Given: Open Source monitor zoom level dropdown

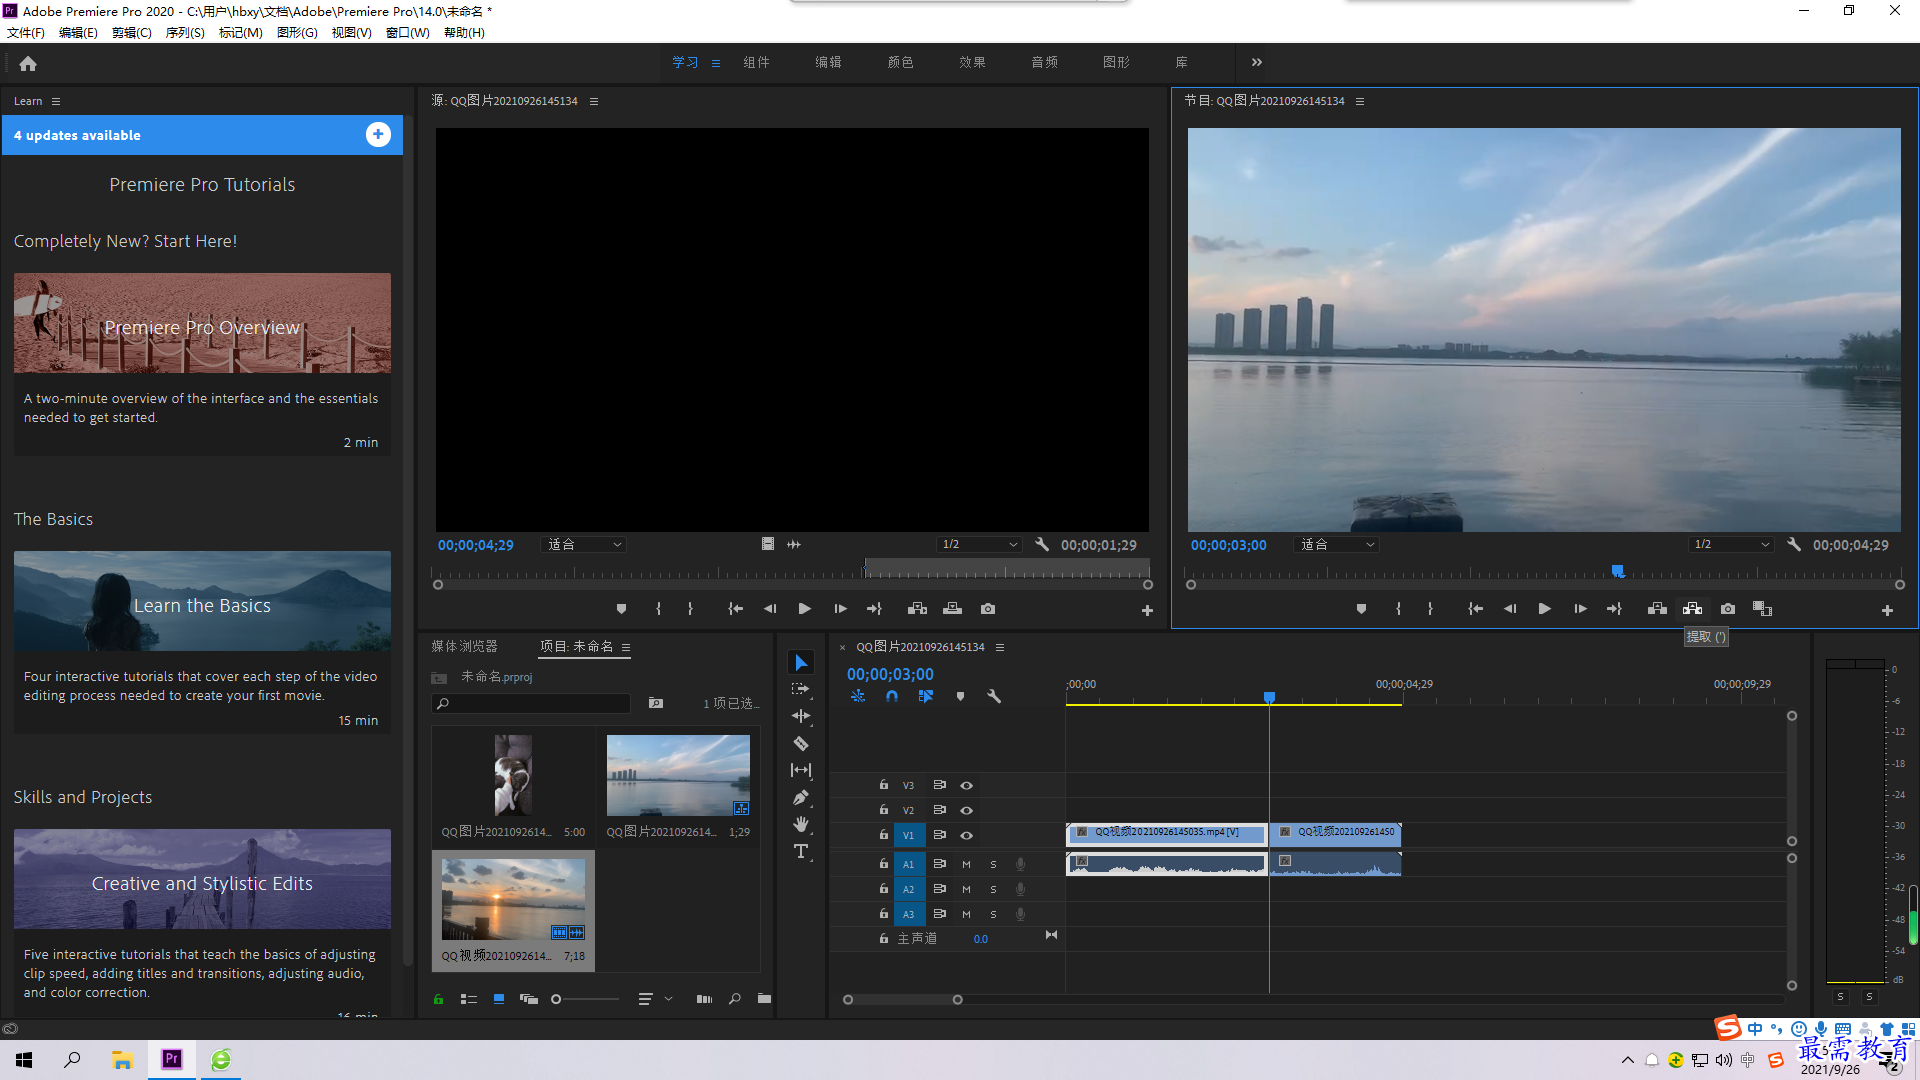Looking at the screenshot, I should coord(584,545).
